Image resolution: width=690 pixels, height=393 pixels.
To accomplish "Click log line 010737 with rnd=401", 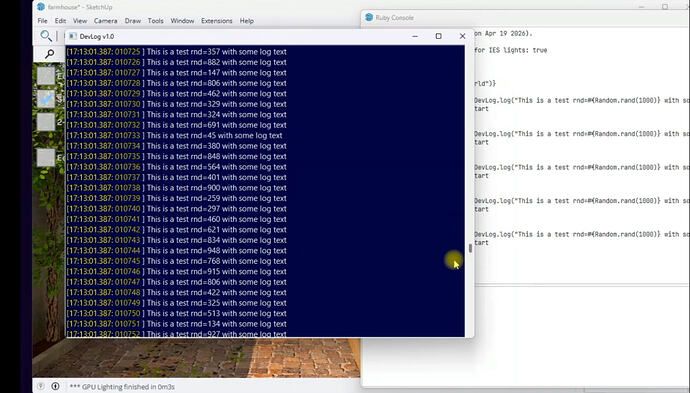I will click(176, 177).
